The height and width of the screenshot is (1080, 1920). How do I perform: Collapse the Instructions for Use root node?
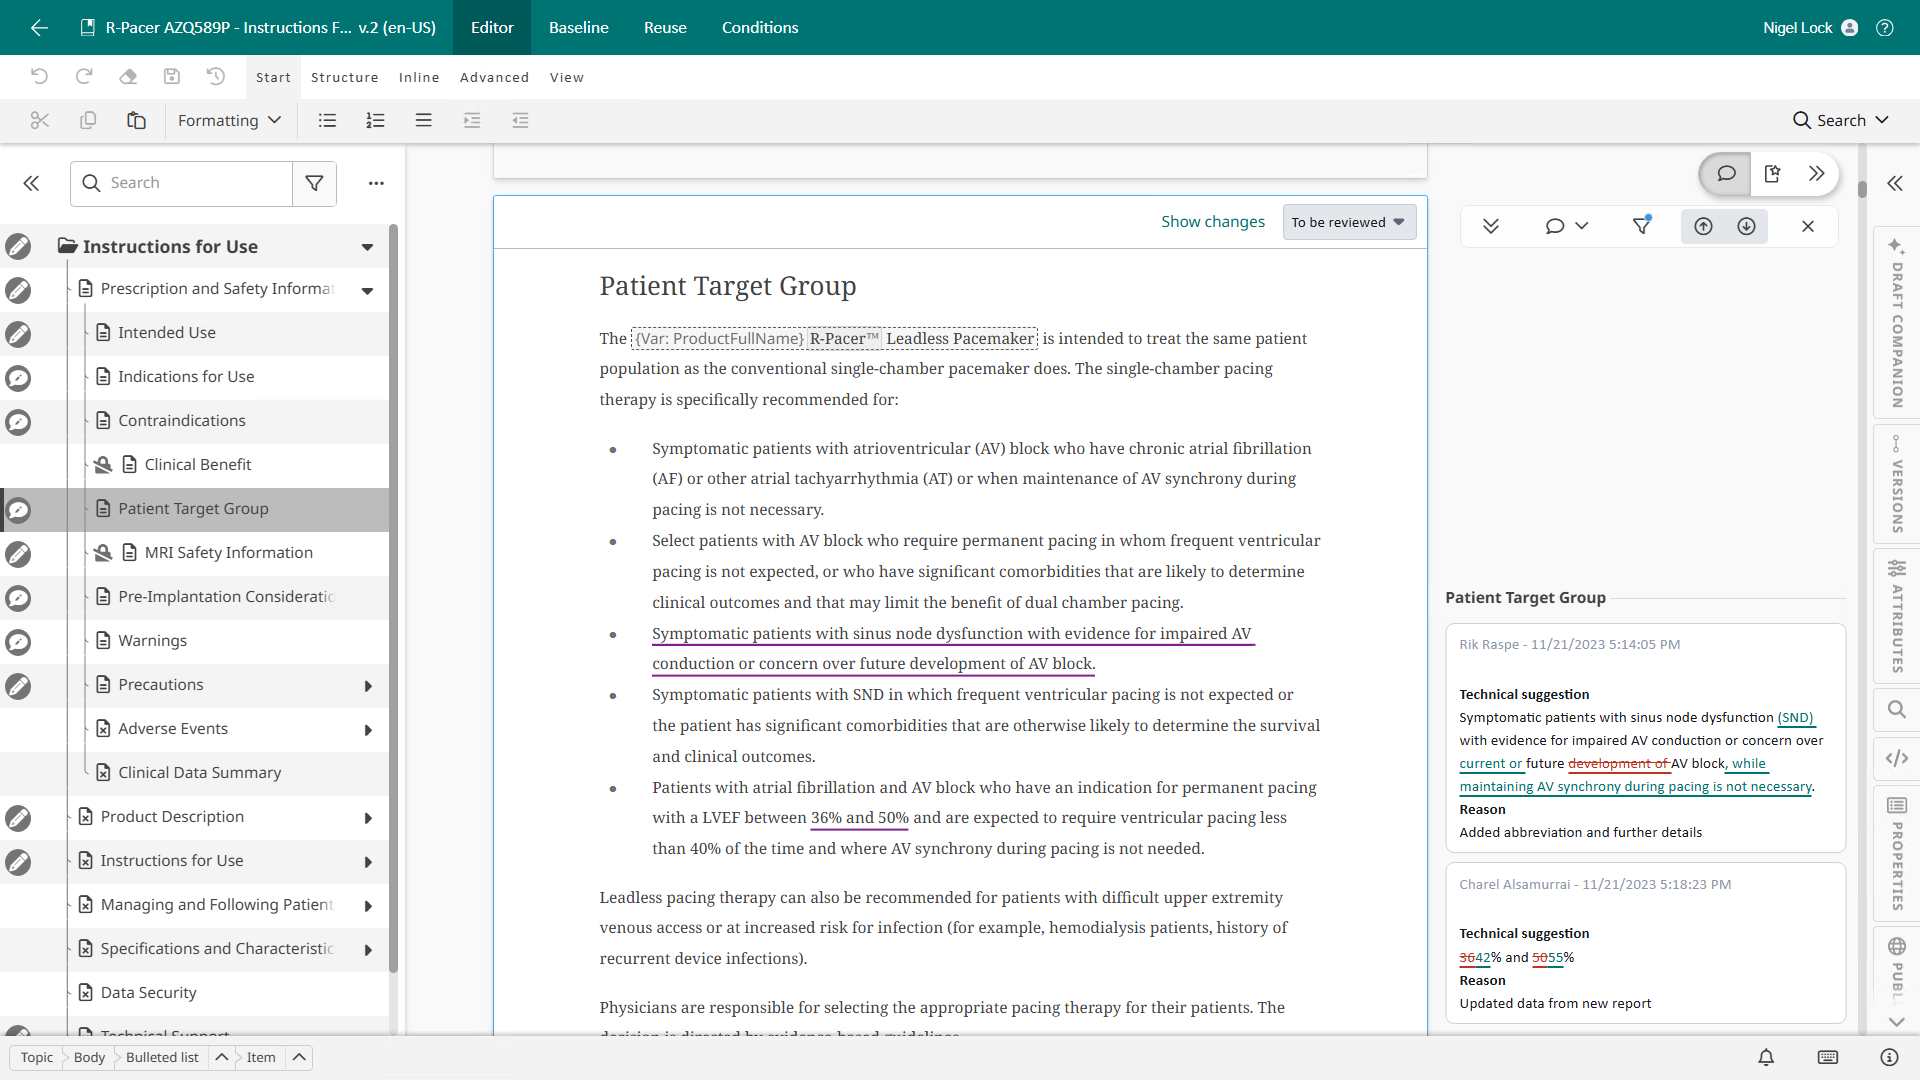click(367, 247)
